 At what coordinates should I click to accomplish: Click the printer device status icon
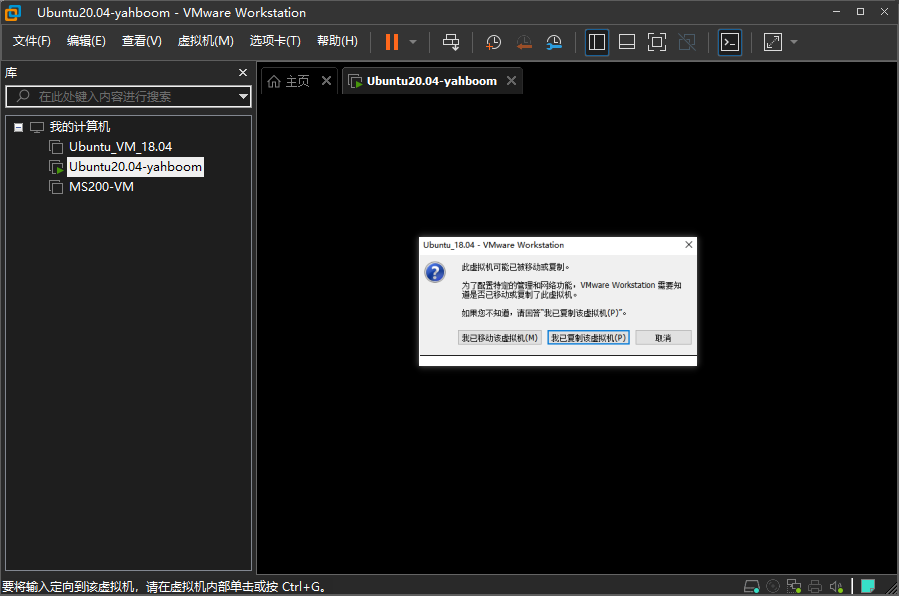pos(815,586)
